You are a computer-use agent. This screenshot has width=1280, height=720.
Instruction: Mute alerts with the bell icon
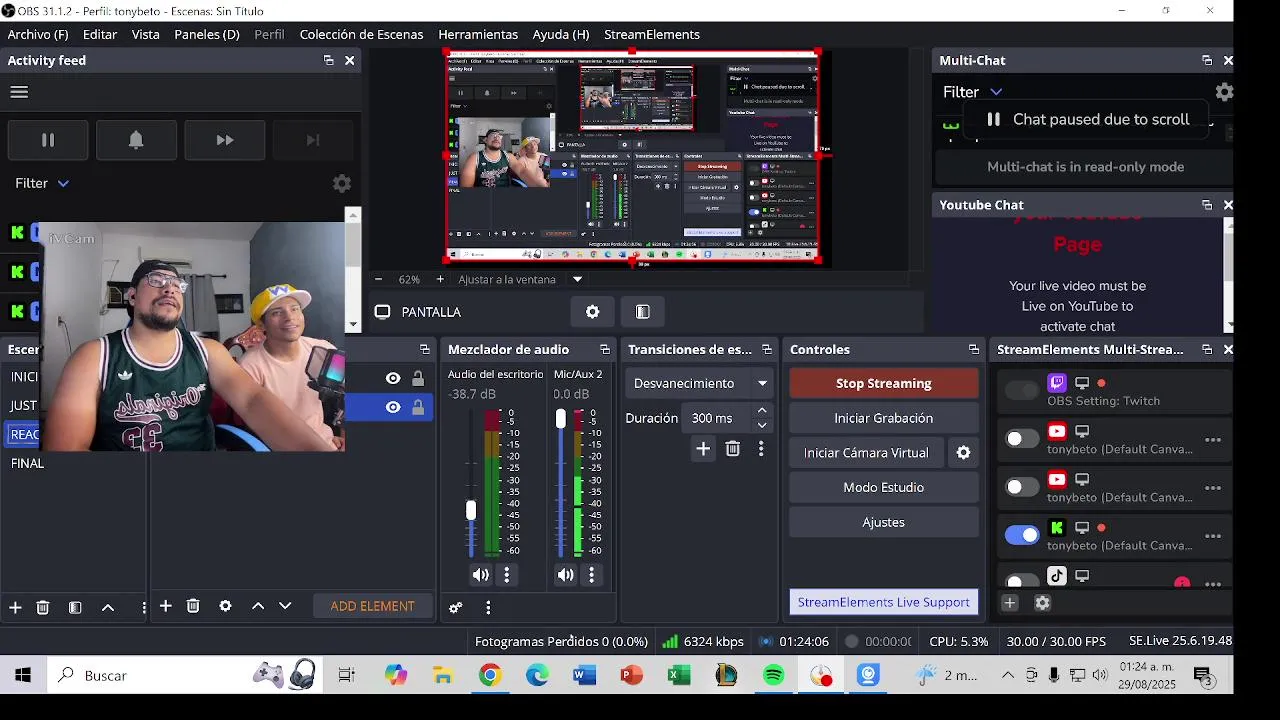click(x=136, y=141)
